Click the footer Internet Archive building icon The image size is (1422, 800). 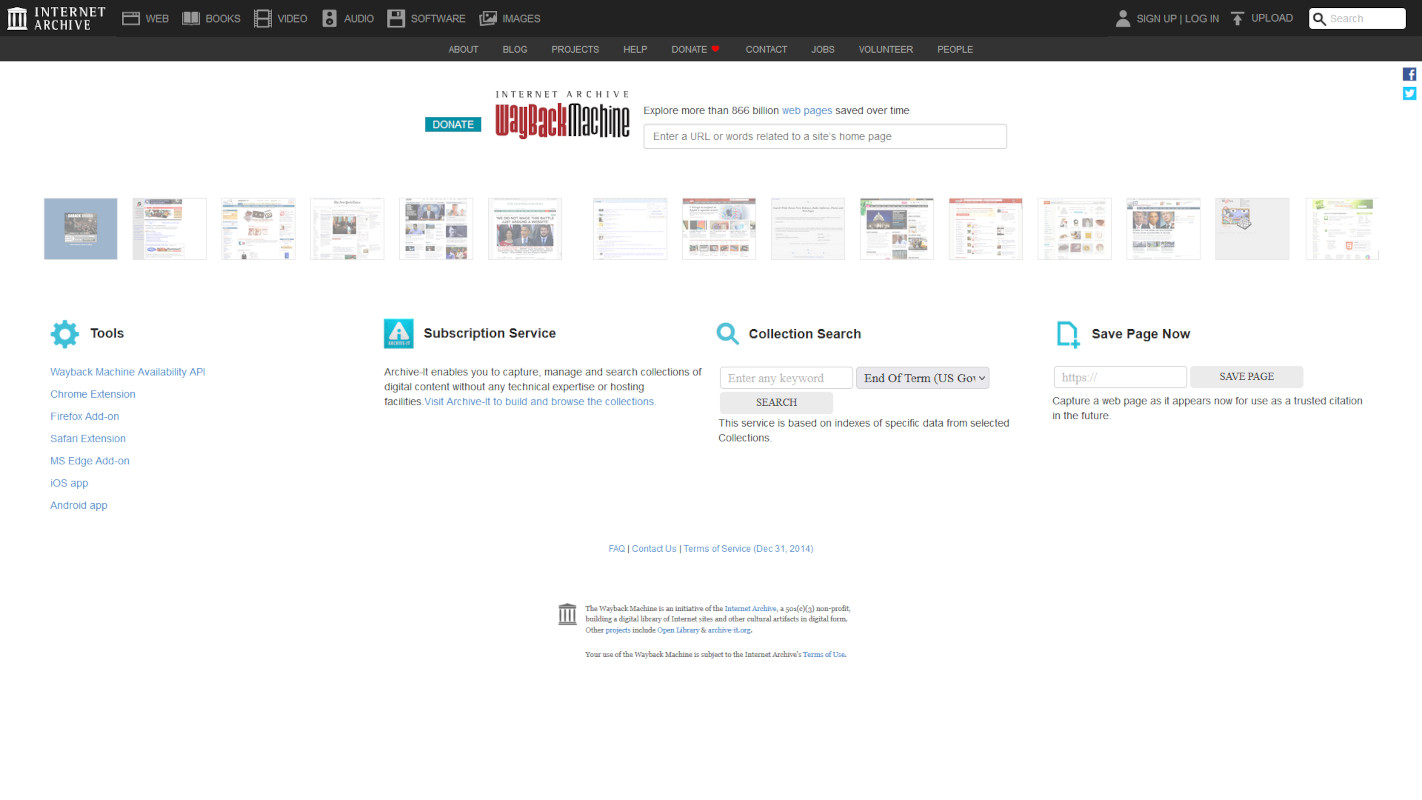[568, 614]
